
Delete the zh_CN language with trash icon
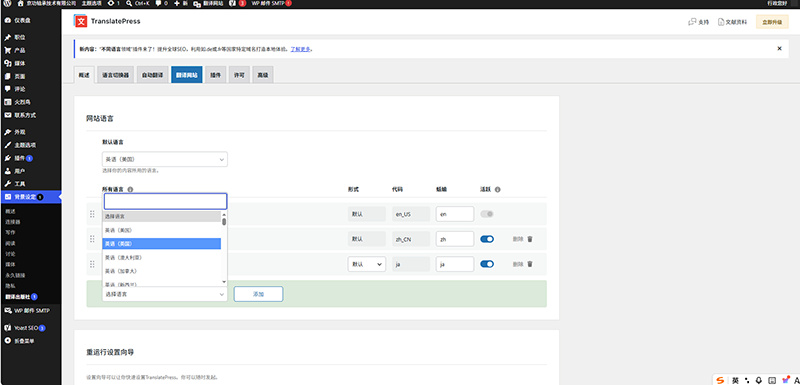pos(530,239)
